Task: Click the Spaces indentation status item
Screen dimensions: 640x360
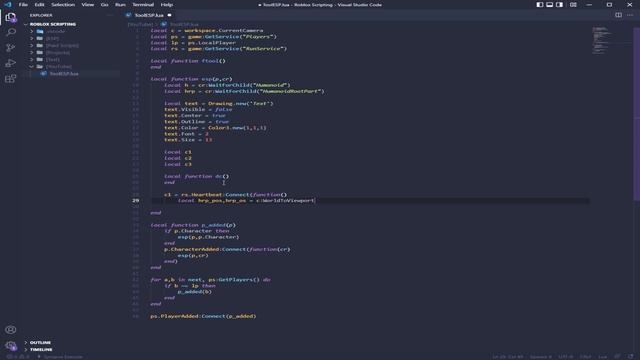Action: [541, 357]
